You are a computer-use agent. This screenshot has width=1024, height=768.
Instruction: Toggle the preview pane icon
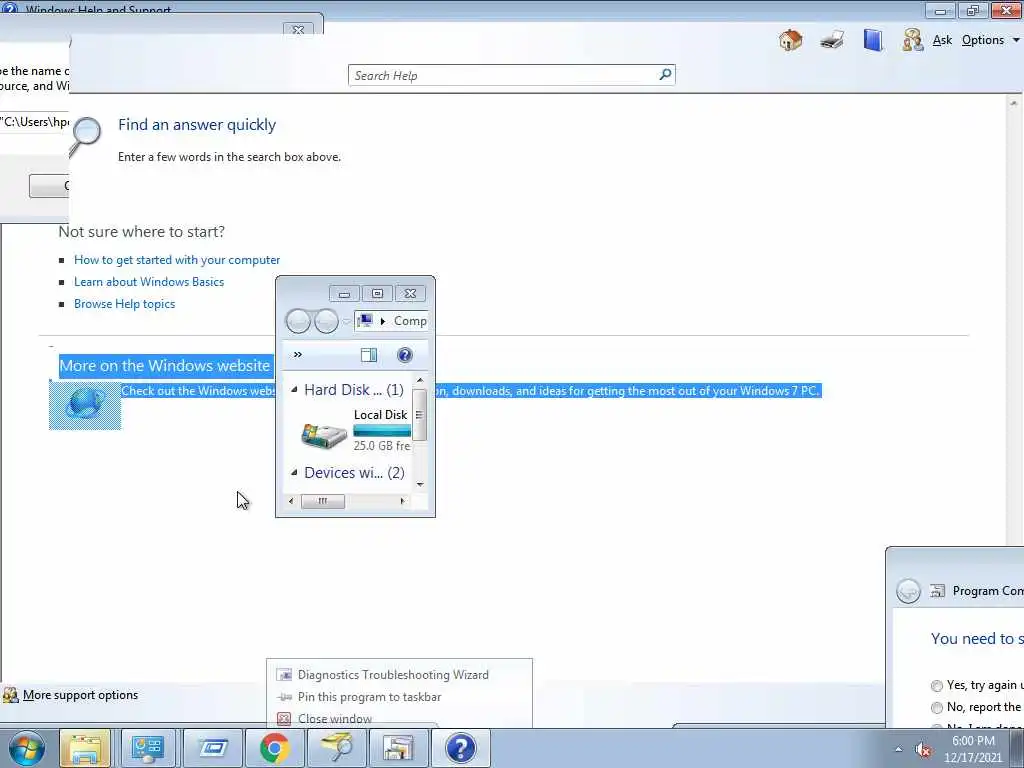[x=369, y=355]
